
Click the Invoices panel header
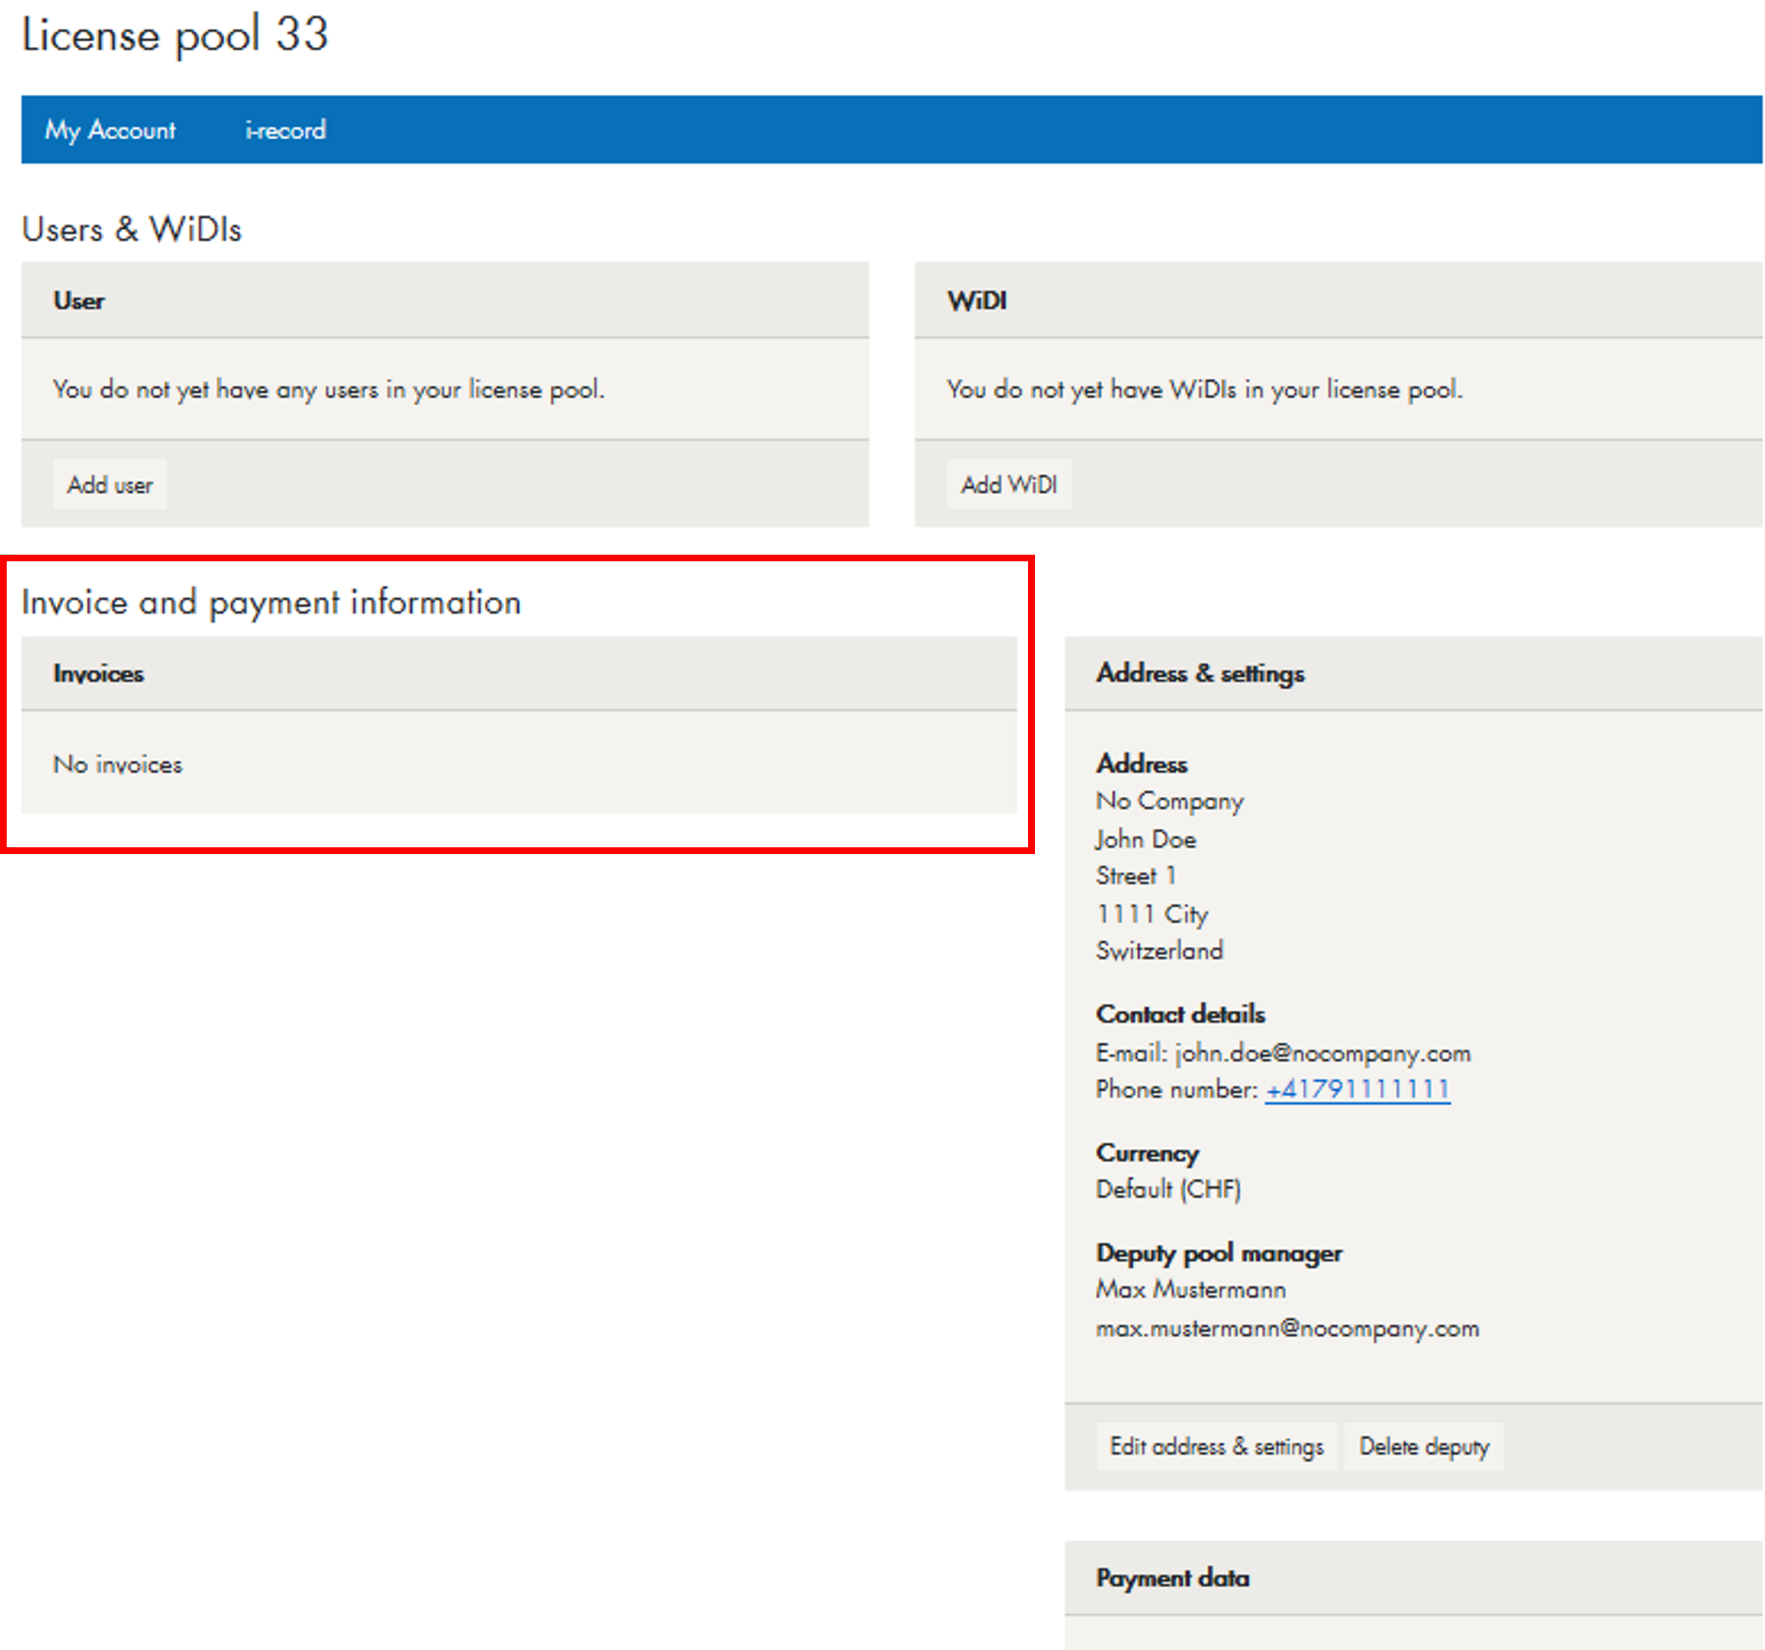(99, 674)
